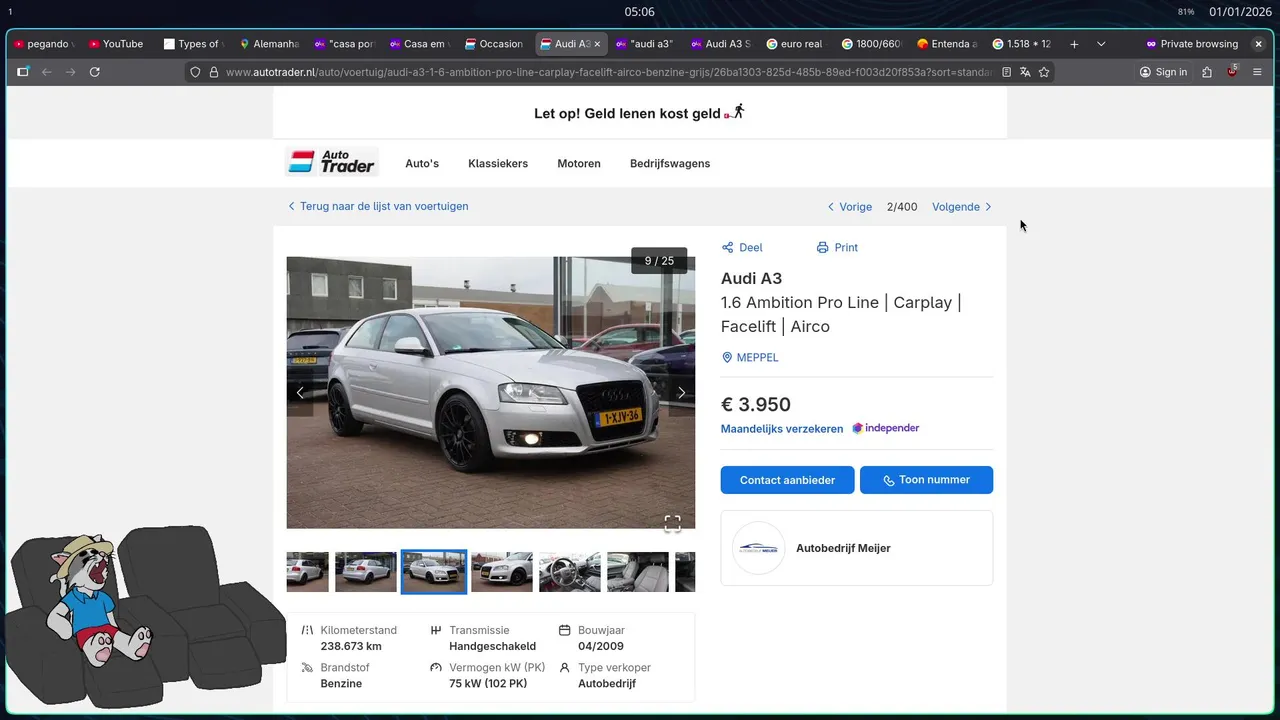Image resolution: width=1280 pixels, height=720 pixels.
Task: Switch to the "euro real" tab
Action: [795, 44]
